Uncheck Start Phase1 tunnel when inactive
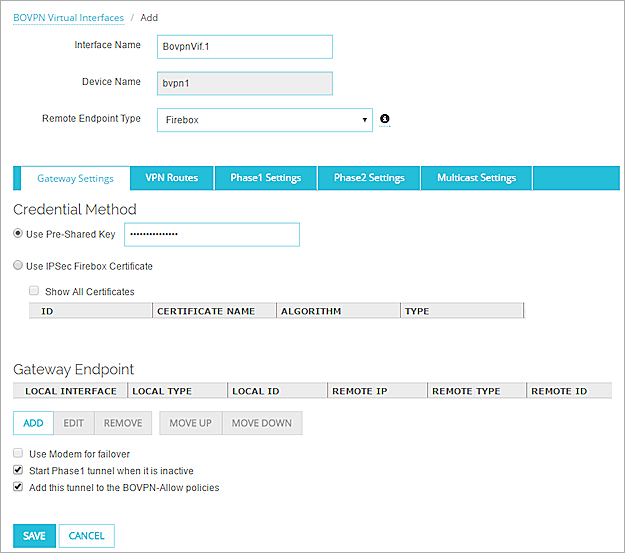The image size is (625, 553). (x=19, y=471)
